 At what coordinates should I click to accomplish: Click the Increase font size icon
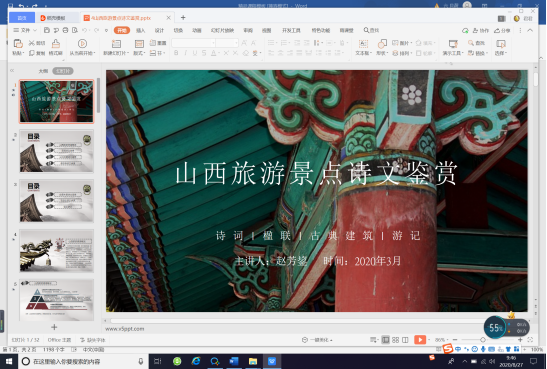coord(244,43)
